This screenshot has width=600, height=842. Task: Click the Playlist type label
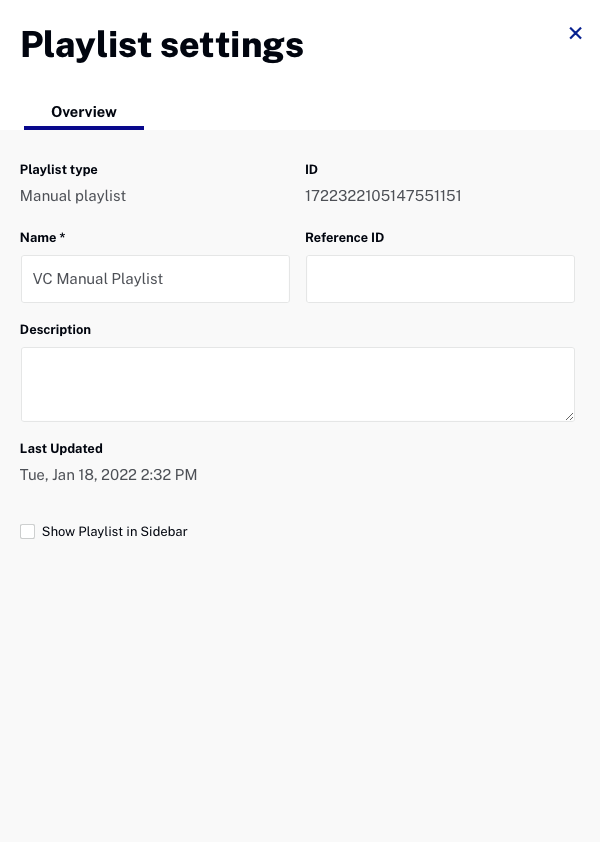point(59,170)
